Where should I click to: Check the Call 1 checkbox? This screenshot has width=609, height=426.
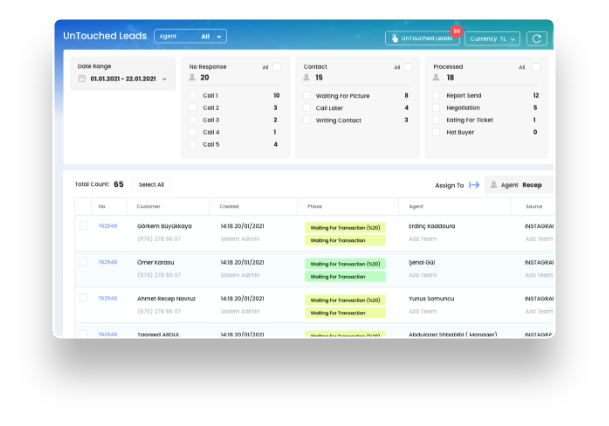193,96
